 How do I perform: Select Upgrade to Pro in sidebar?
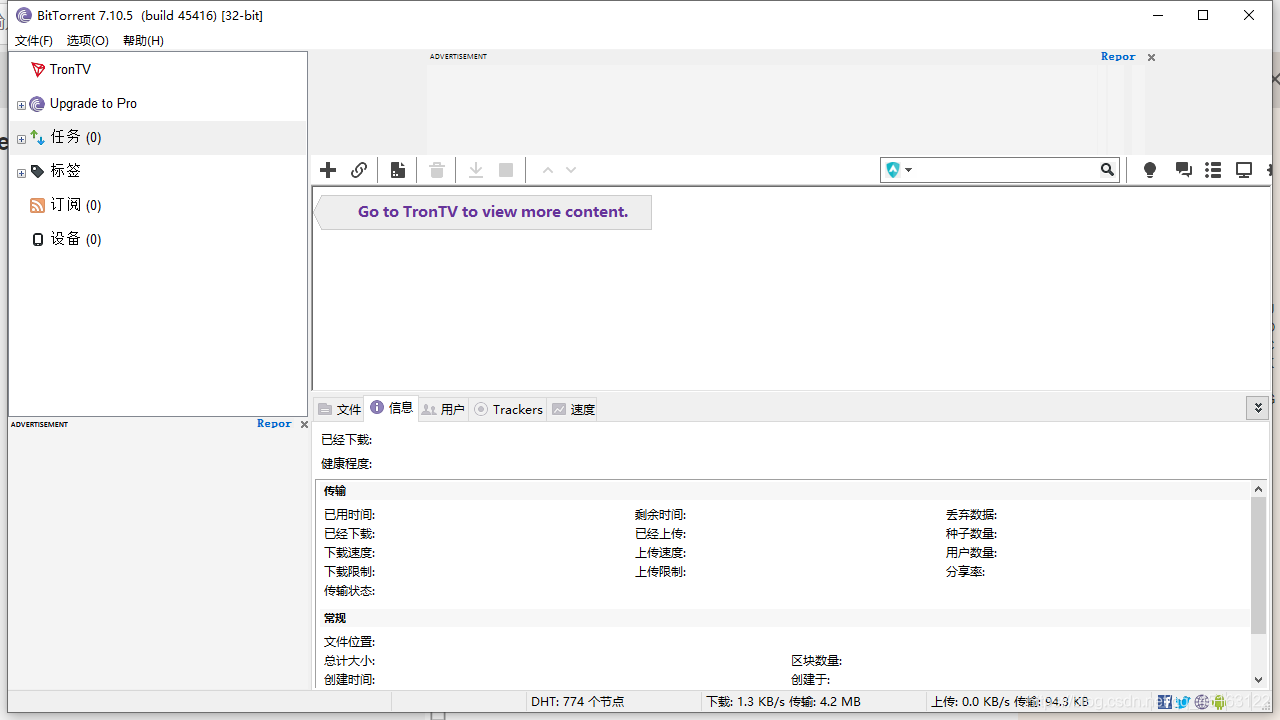click(158, 103)
